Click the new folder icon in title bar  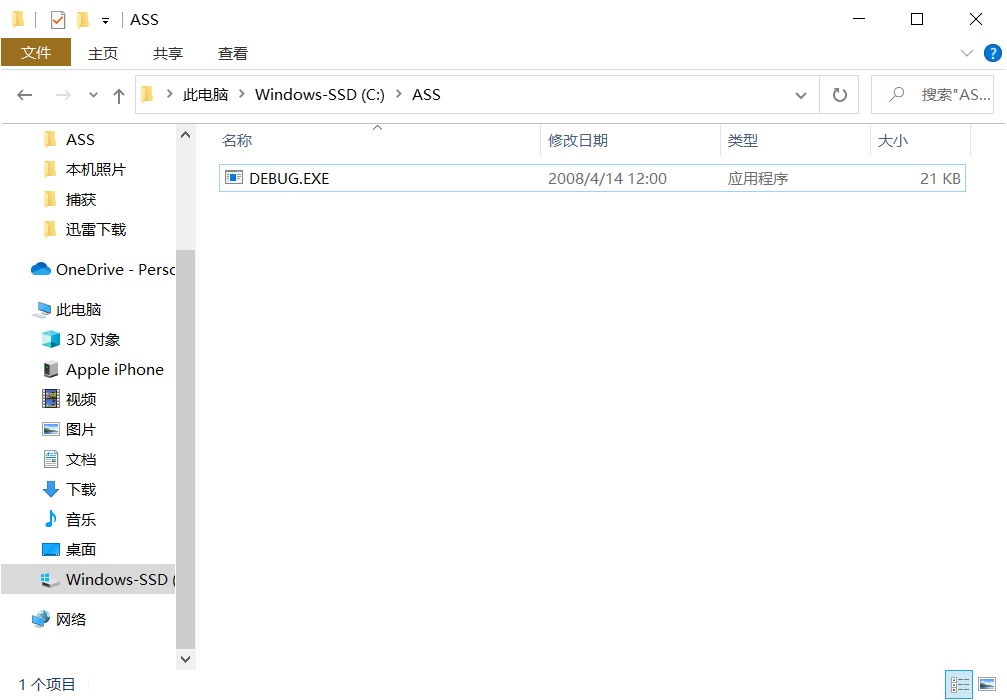click(x=83, y=20)
